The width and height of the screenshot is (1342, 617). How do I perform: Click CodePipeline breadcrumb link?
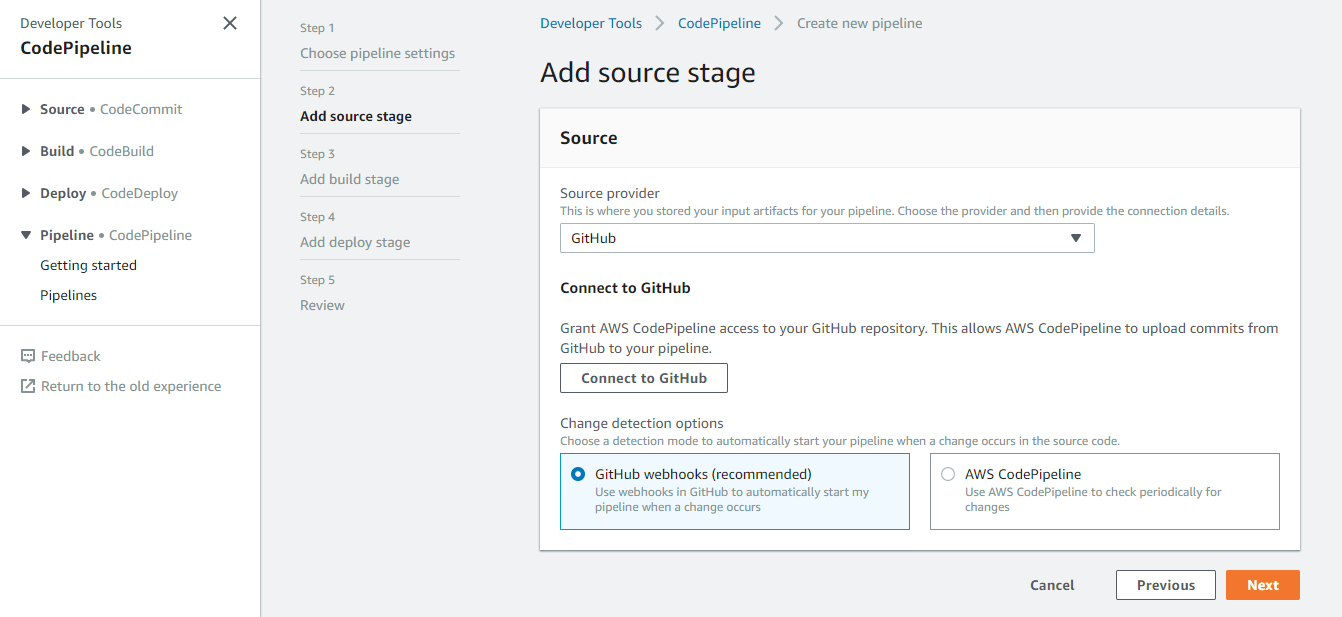[719, 23]
